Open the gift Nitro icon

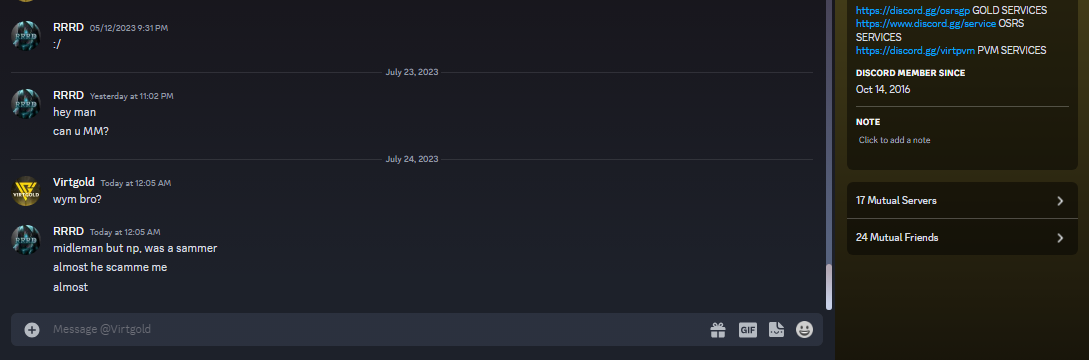[717, 330]
